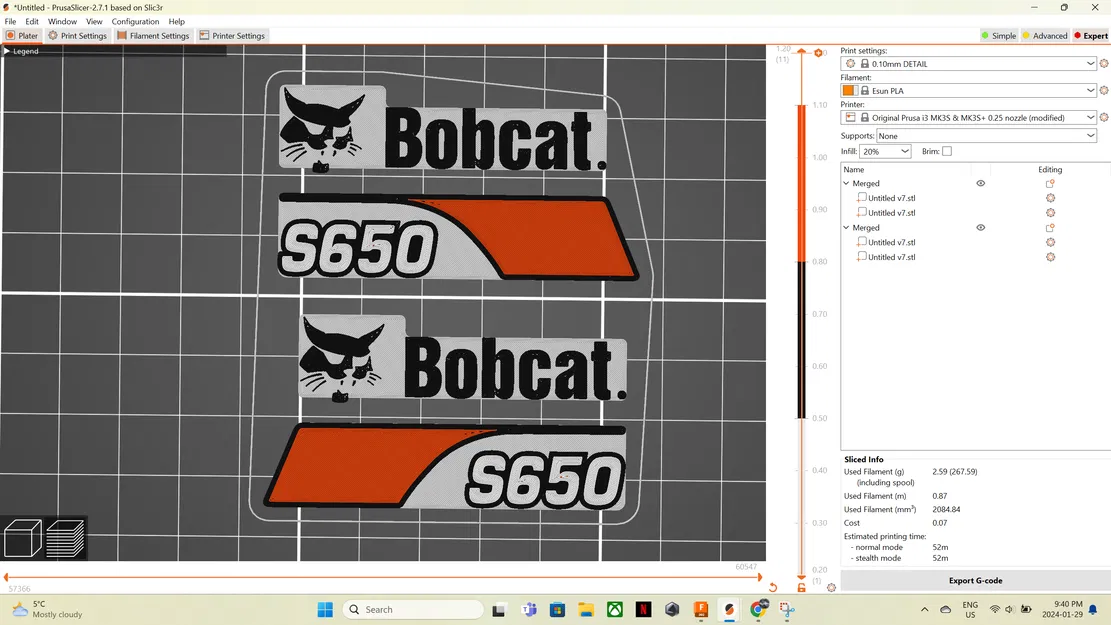Open the Print settings gear icon
The width and height of the screenshot is (1111, 625).
point(1103,63)
